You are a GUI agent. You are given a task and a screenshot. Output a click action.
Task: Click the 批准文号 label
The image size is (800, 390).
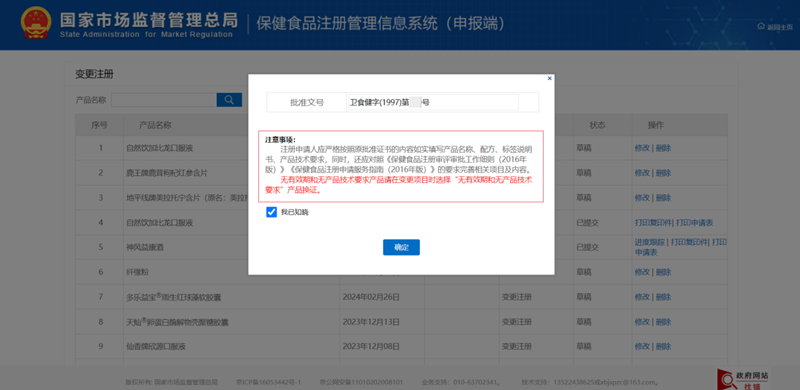coord(307,103)
